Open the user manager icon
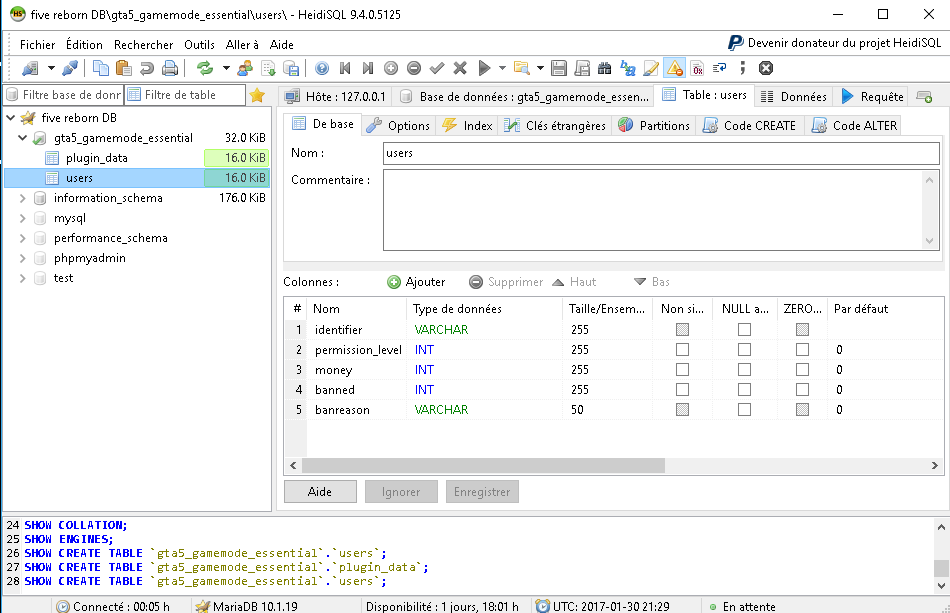The width and height of the screenshot is (950, 613). click(x=245, y=68)
